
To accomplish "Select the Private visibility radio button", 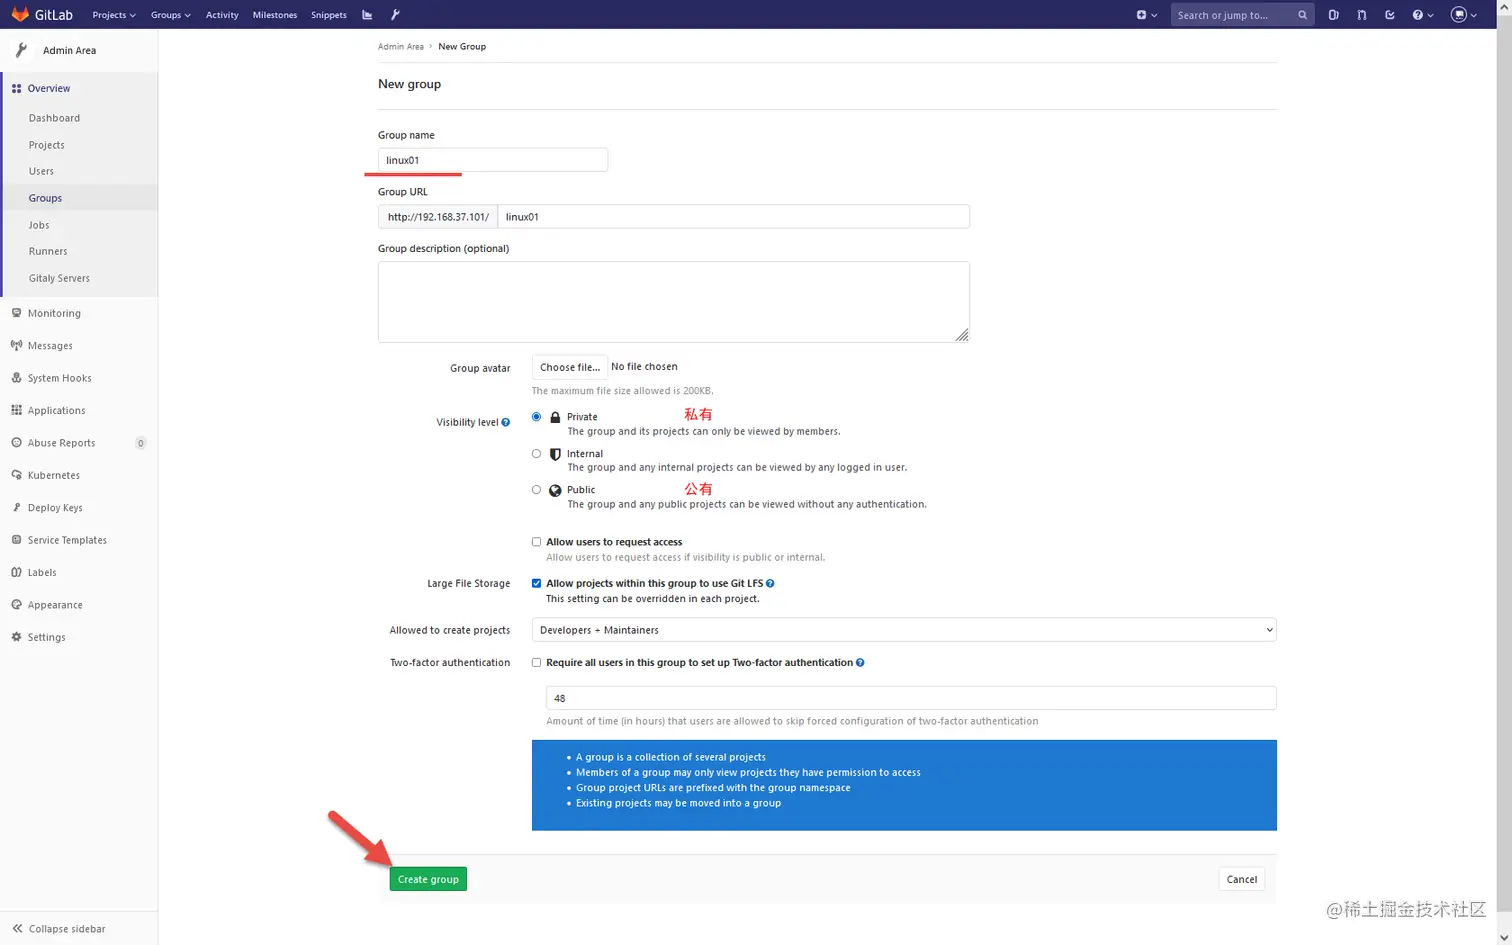I will pos(537,417).
